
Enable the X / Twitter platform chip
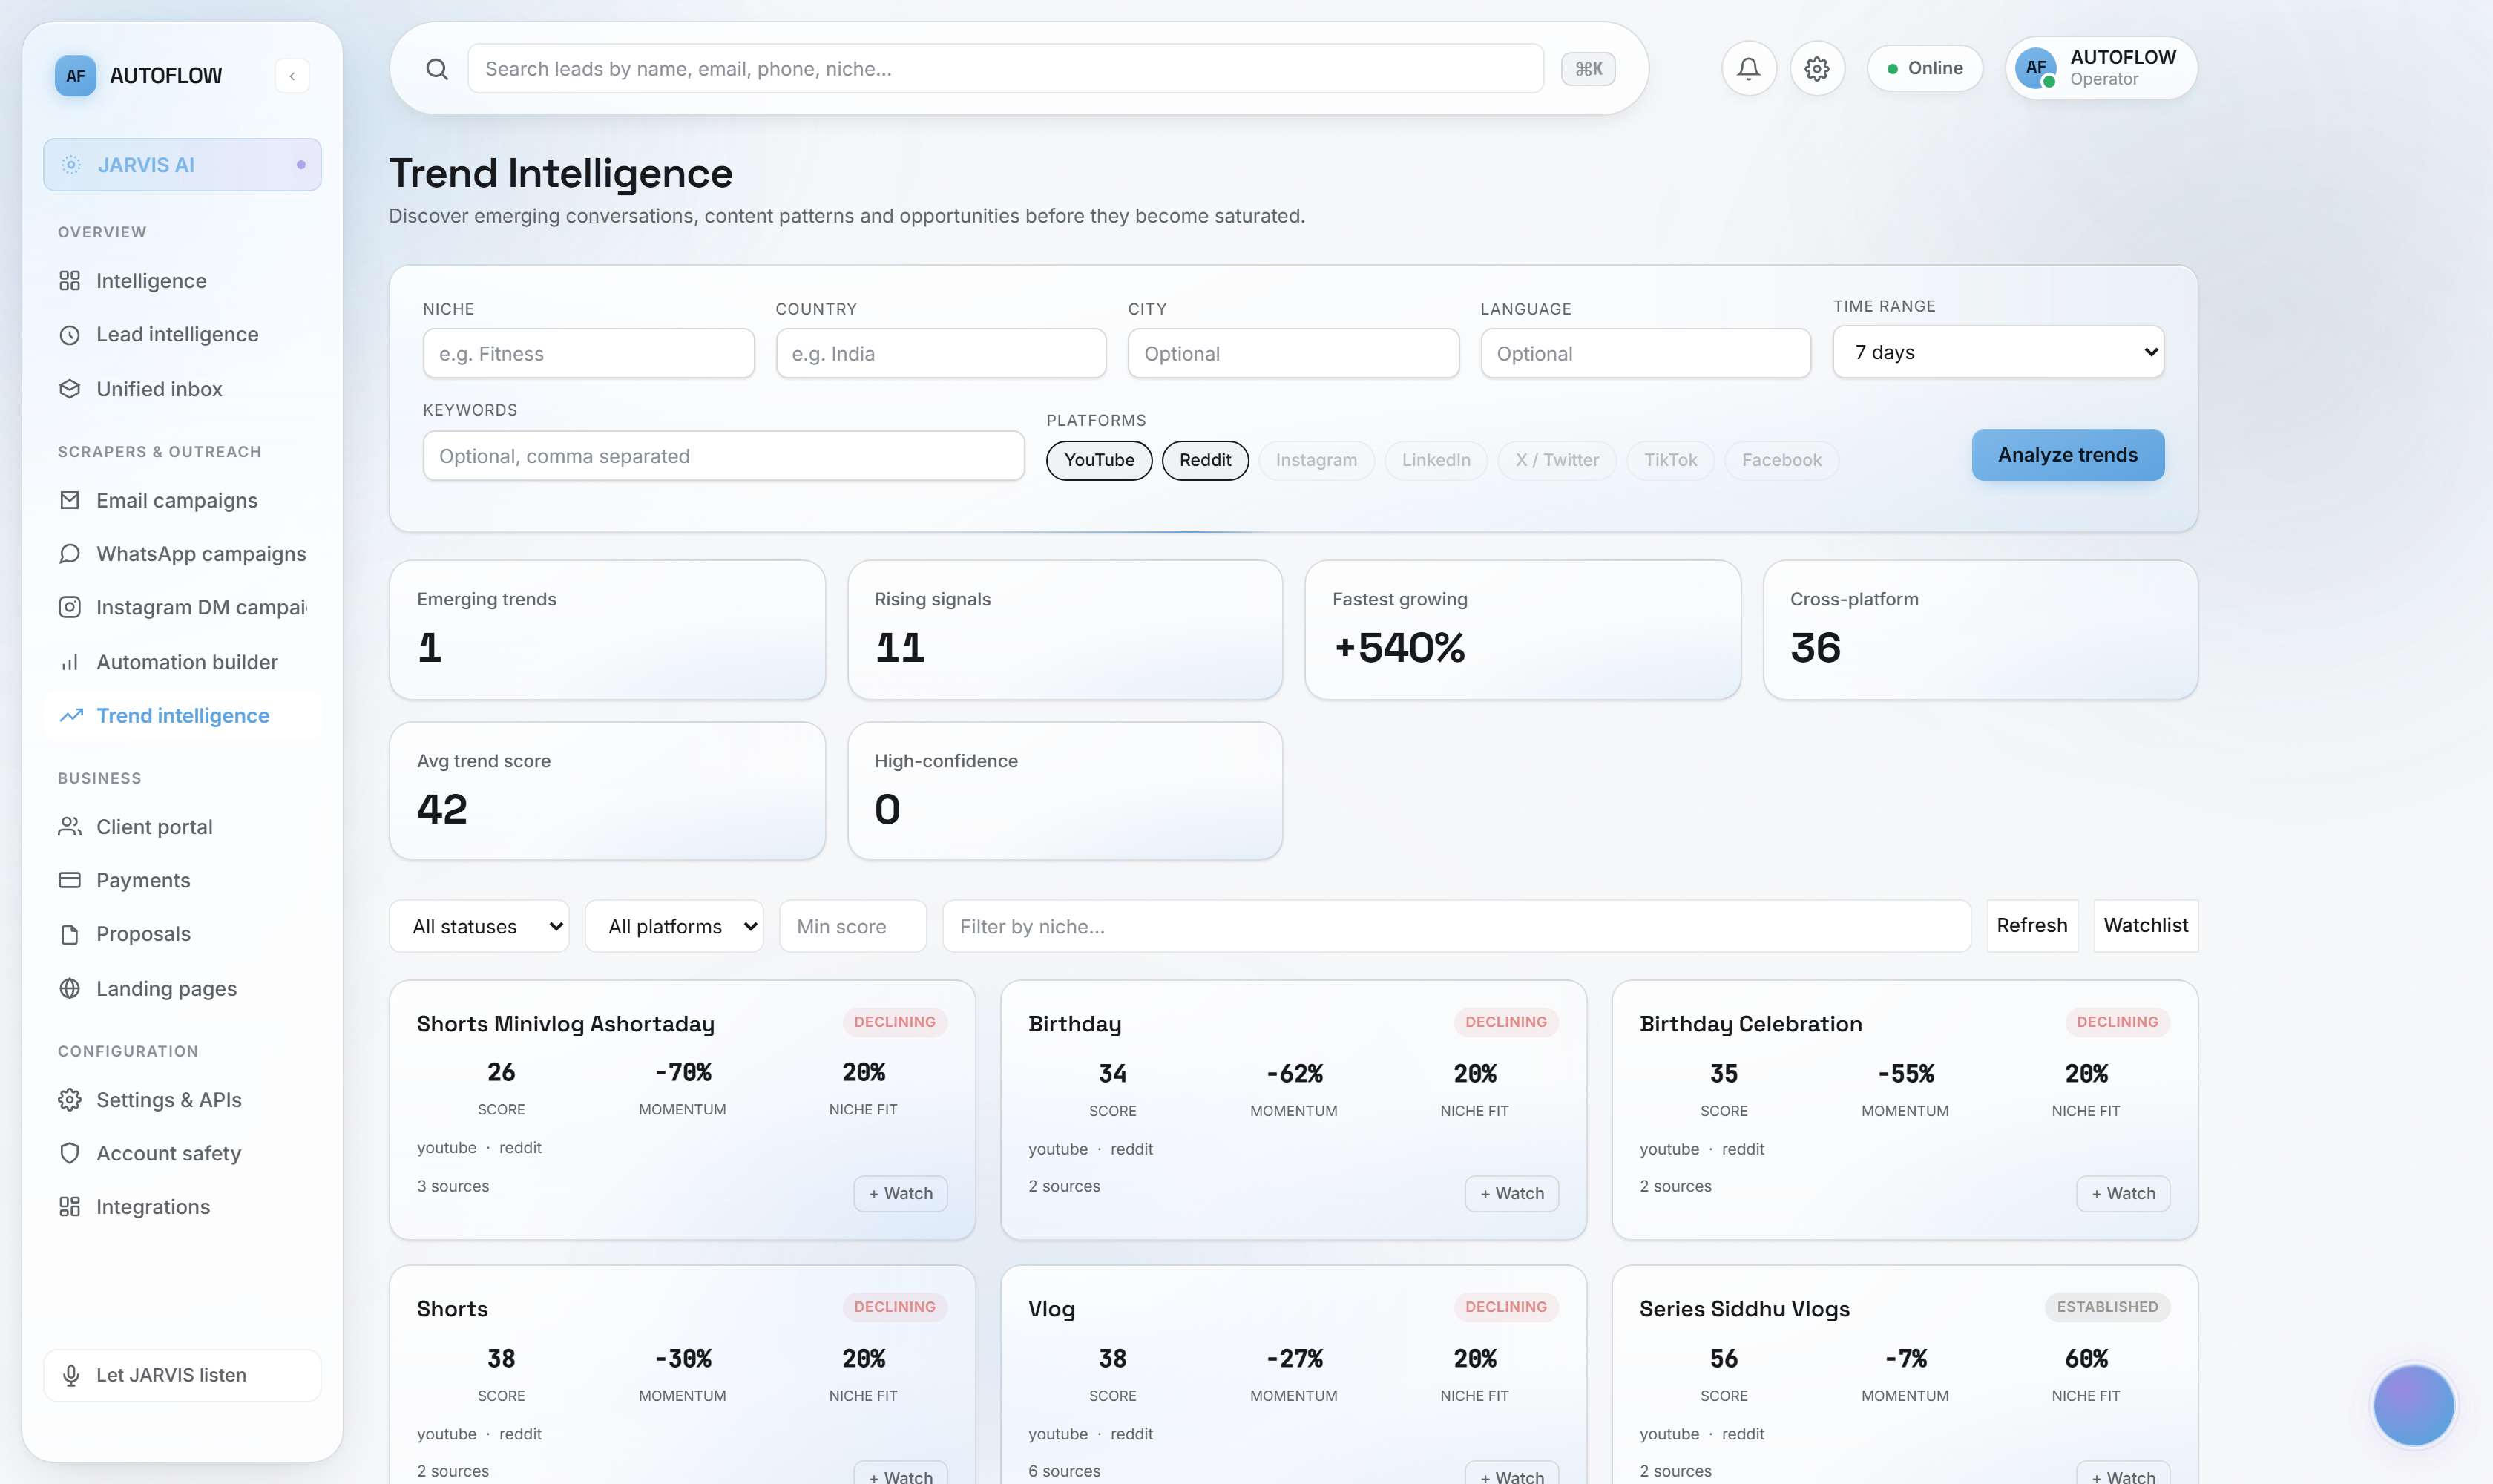pyautogui.click(x=1556, y=460)
